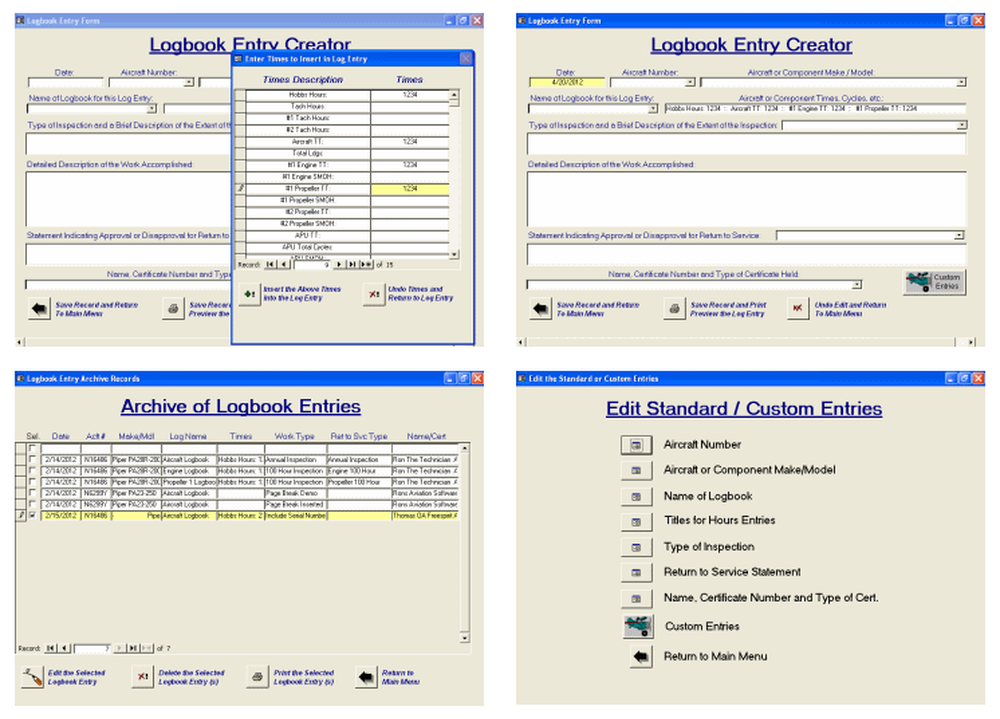
Task: Open the Name of Logbook editor button
Action: click(x=636, y=496)
